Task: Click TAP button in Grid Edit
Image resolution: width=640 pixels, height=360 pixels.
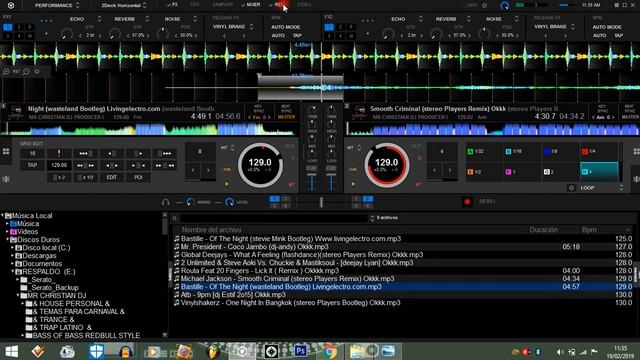Action: (x=32, y=165)
